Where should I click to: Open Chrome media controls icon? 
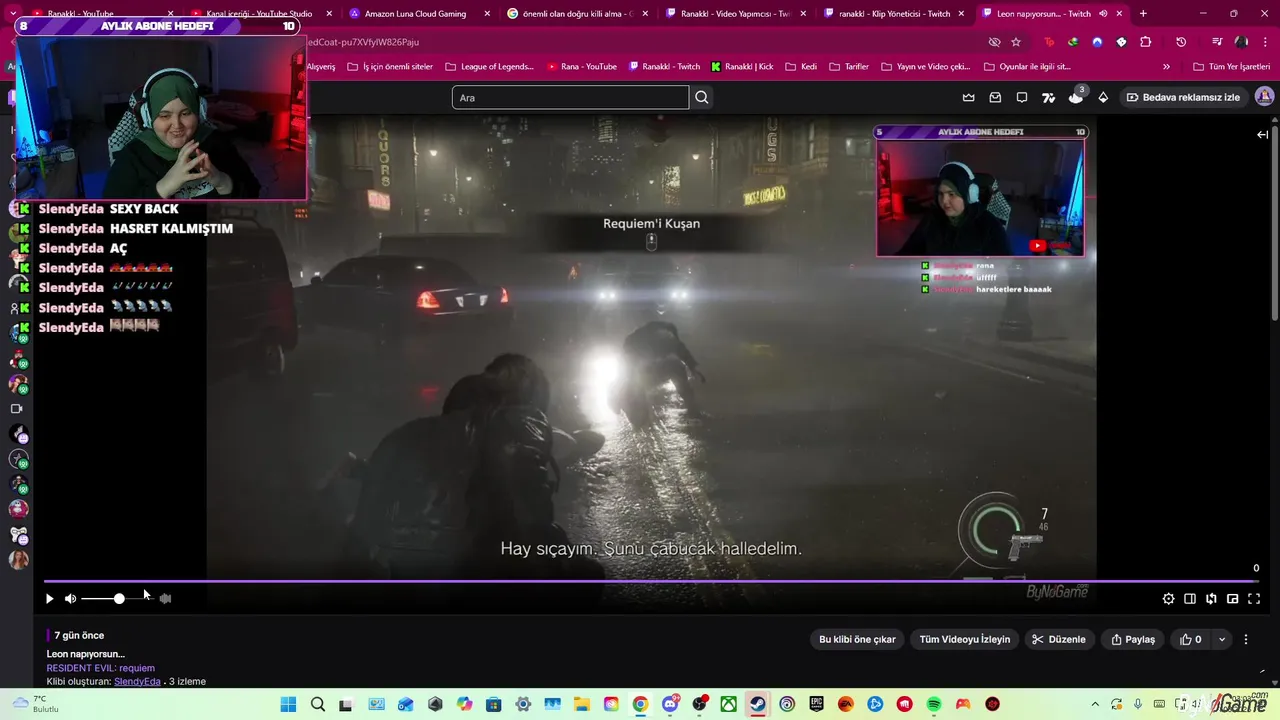point(1217,42)
